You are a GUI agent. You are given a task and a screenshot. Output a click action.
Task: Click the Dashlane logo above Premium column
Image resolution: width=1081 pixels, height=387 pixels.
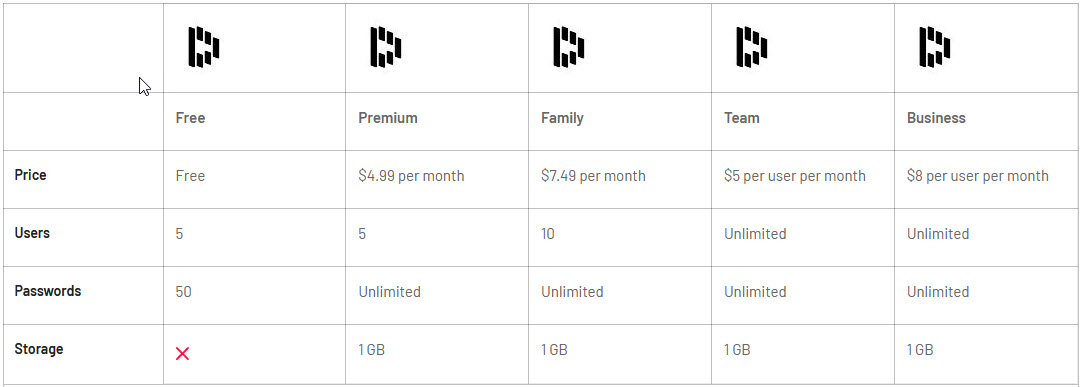pyautogui.click(x=386, y=47)
